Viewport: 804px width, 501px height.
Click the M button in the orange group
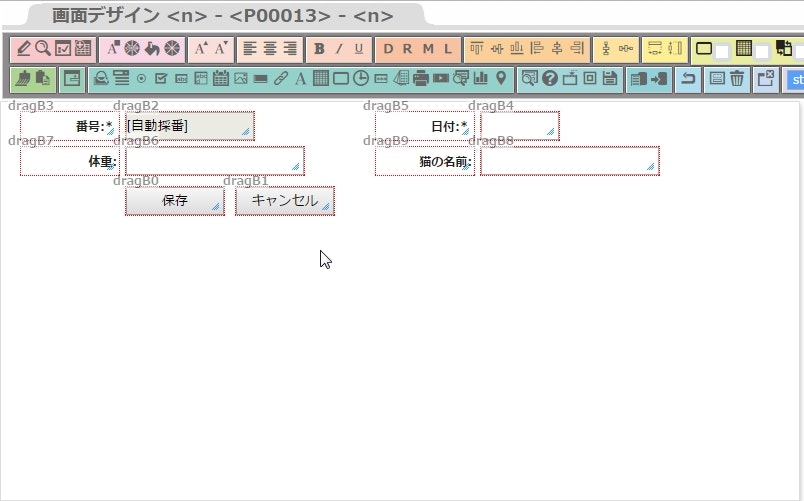(428, 49)
